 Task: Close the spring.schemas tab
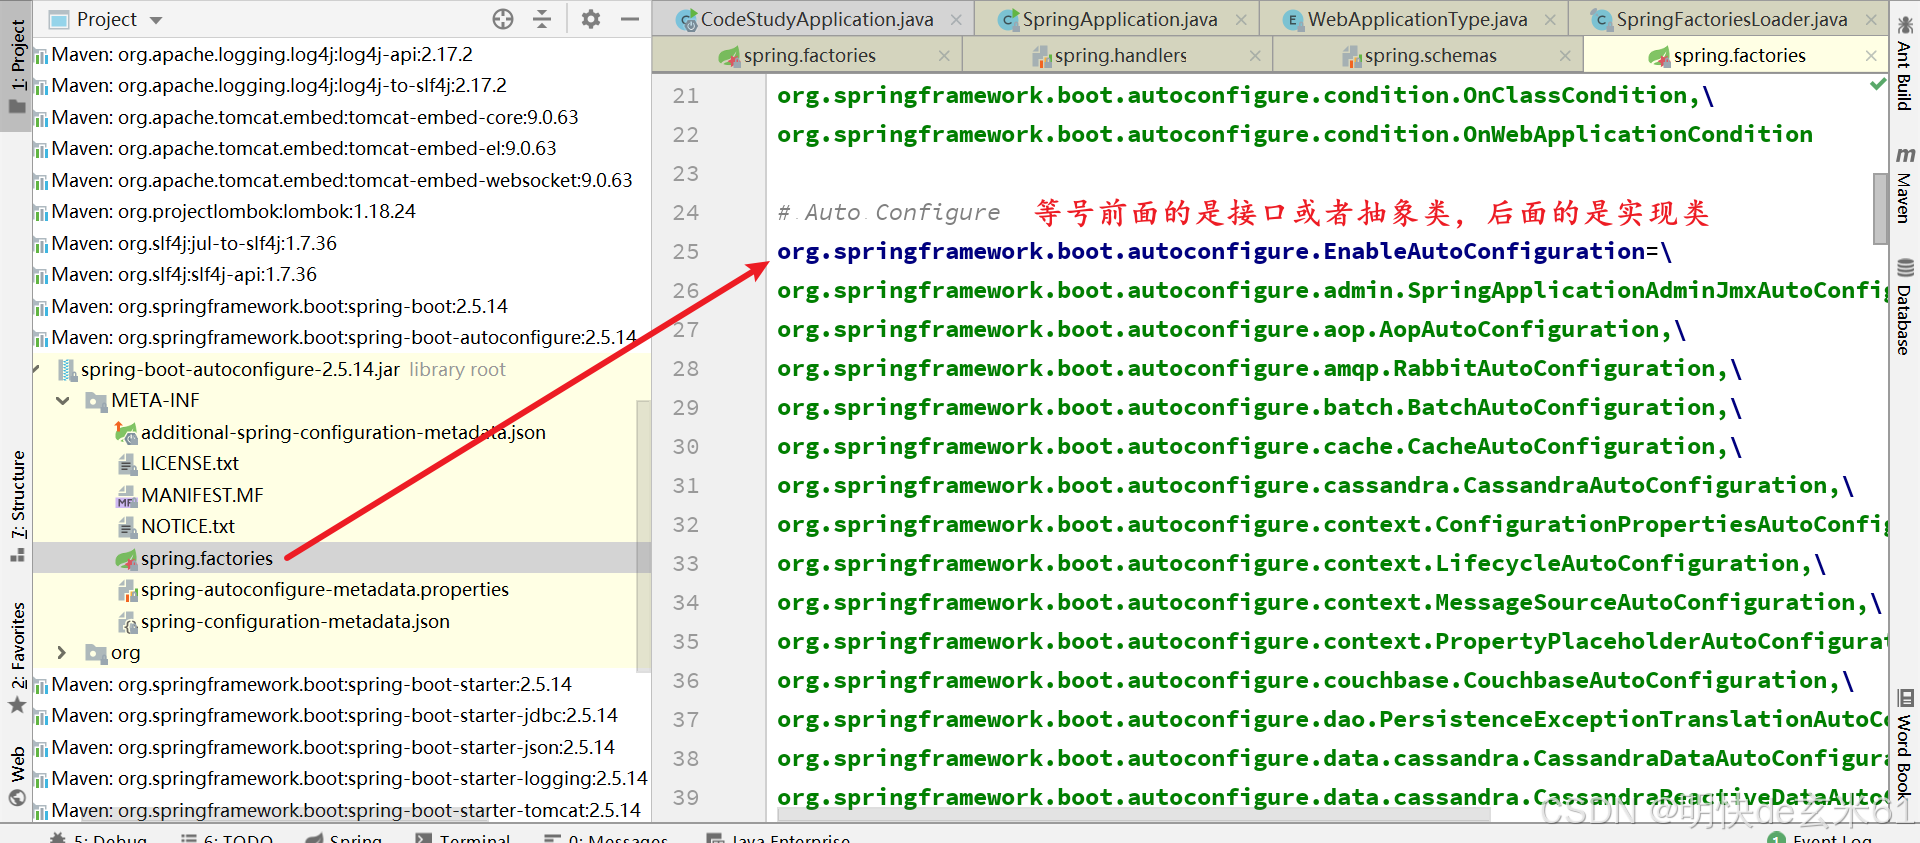pyautogui.click(x=1565, y=56)
